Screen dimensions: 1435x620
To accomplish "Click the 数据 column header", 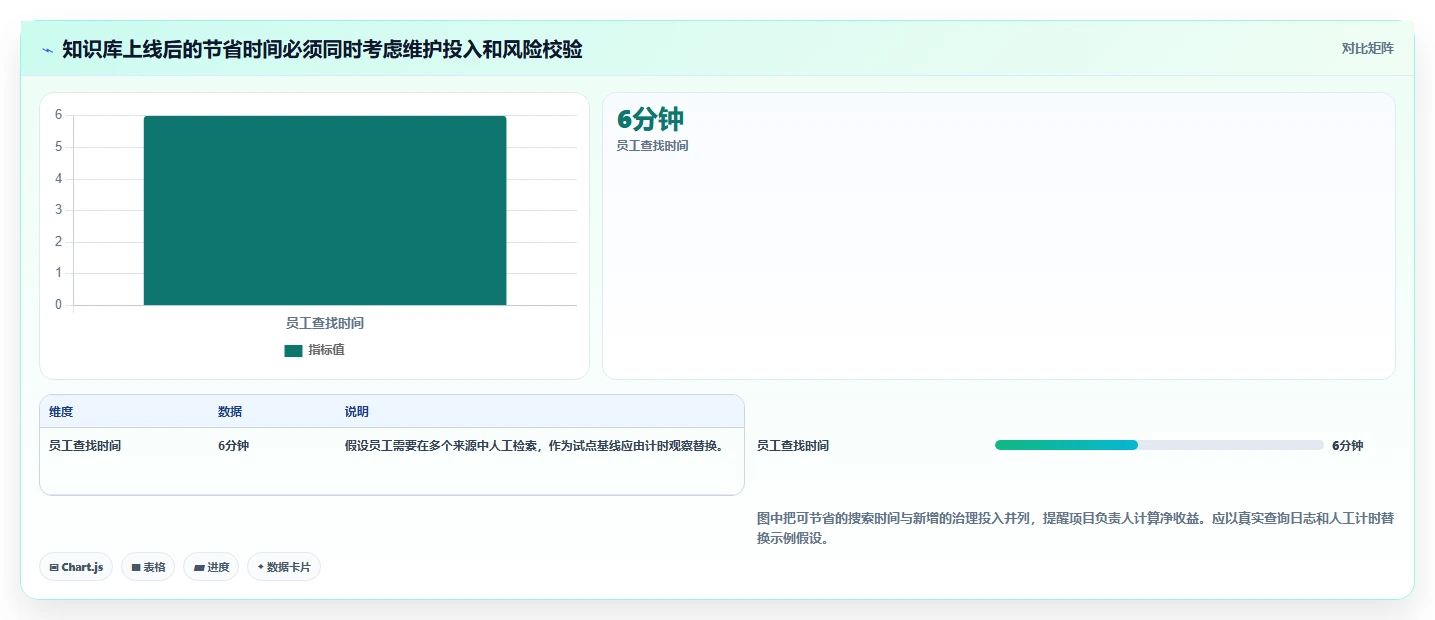I will pos(230,412).
